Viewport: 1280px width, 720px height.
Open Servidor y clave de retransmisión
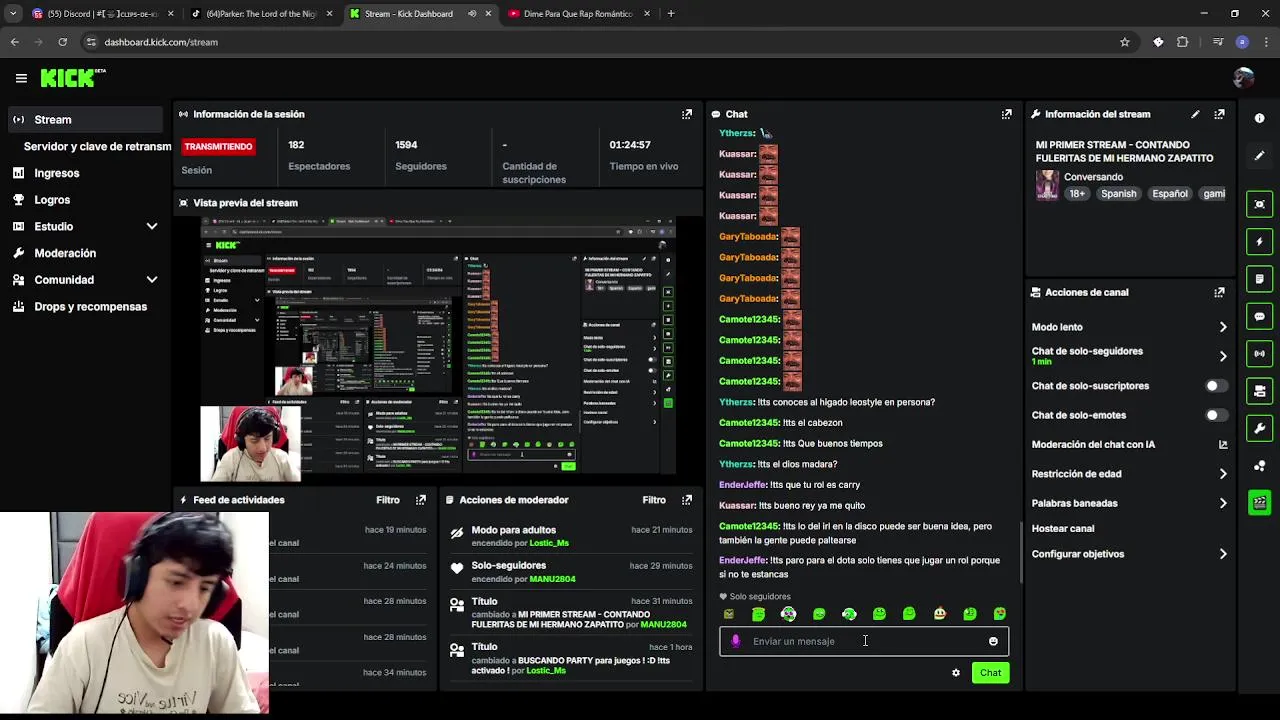97,147
